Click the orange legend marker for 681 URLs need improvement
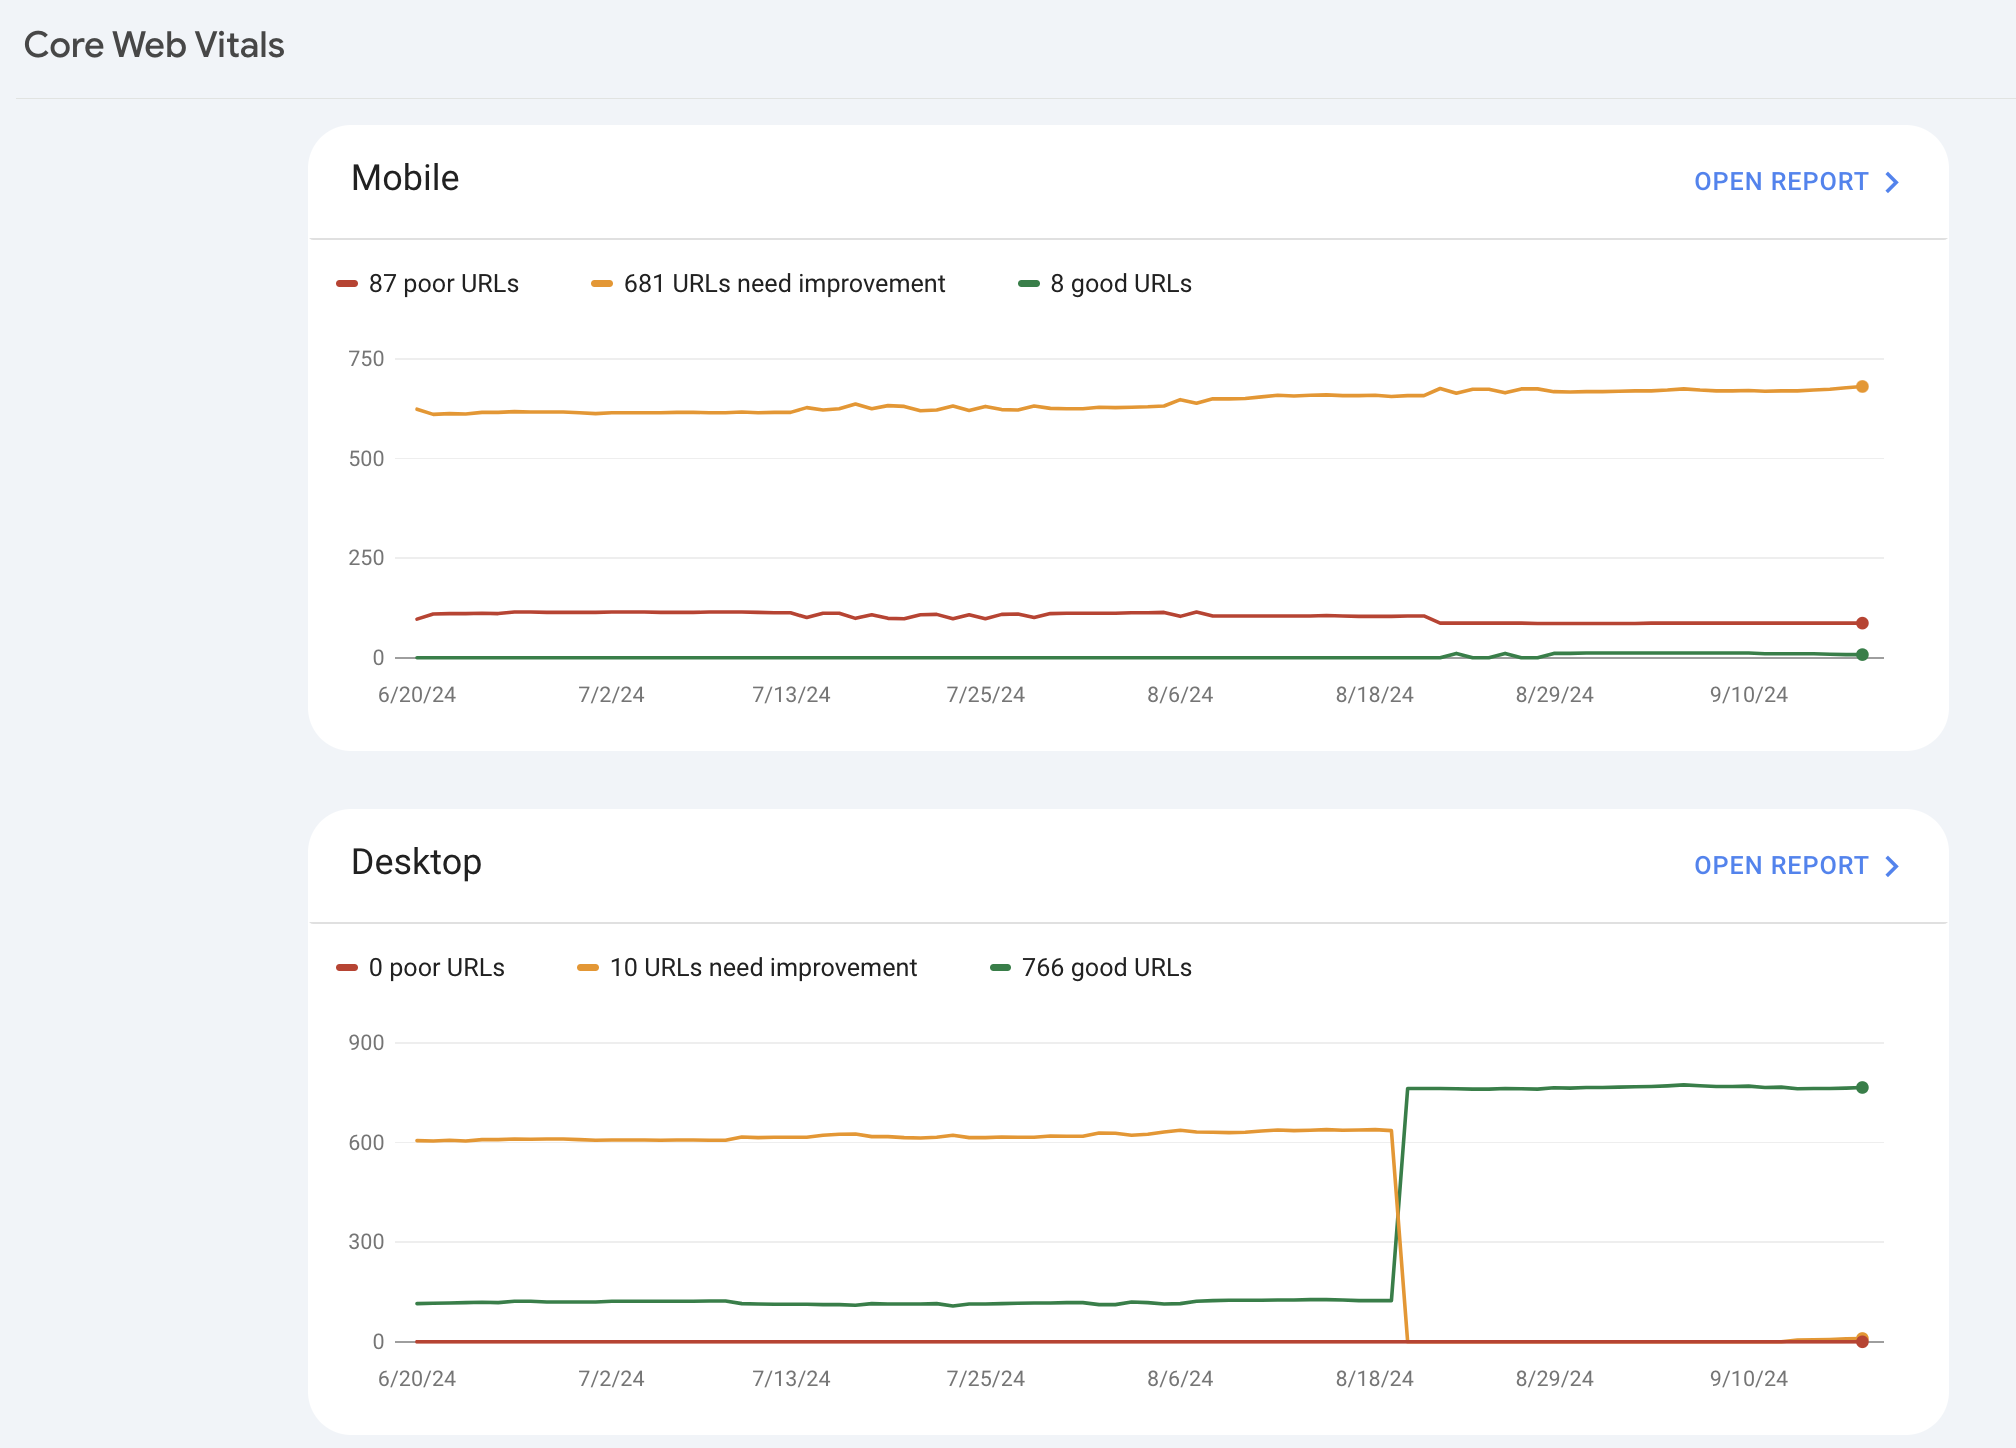This screenshot has height=1448, width=2016. coord(602,283)
